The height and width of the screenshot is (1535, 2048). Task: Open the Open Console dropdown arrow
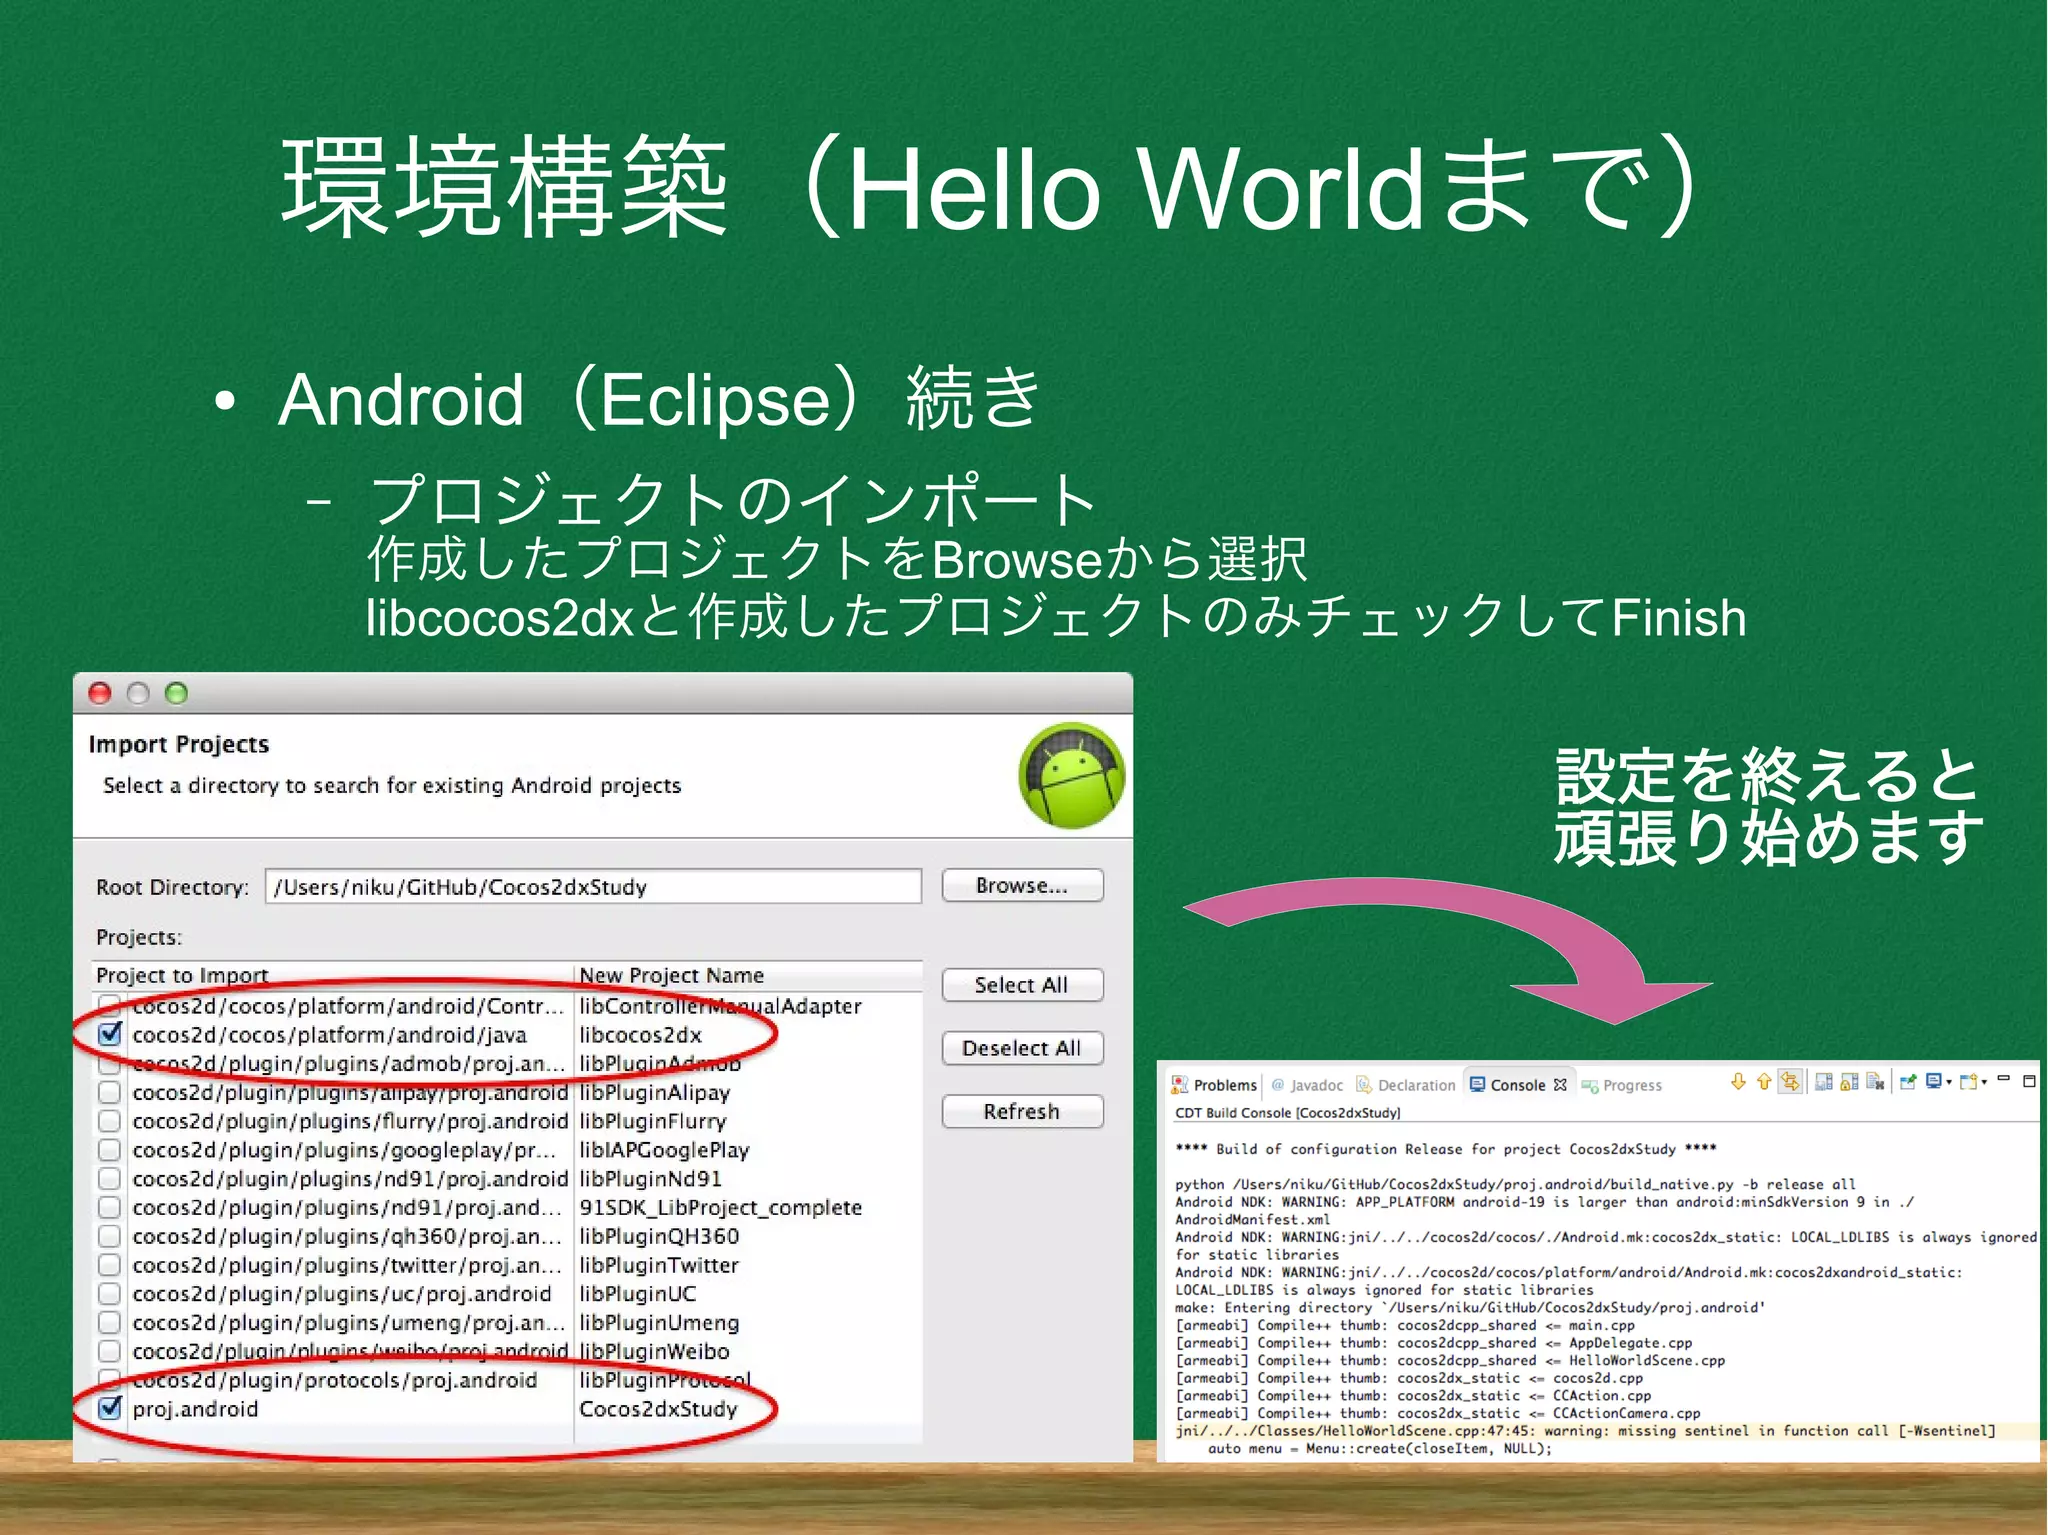[1984, 1082]
